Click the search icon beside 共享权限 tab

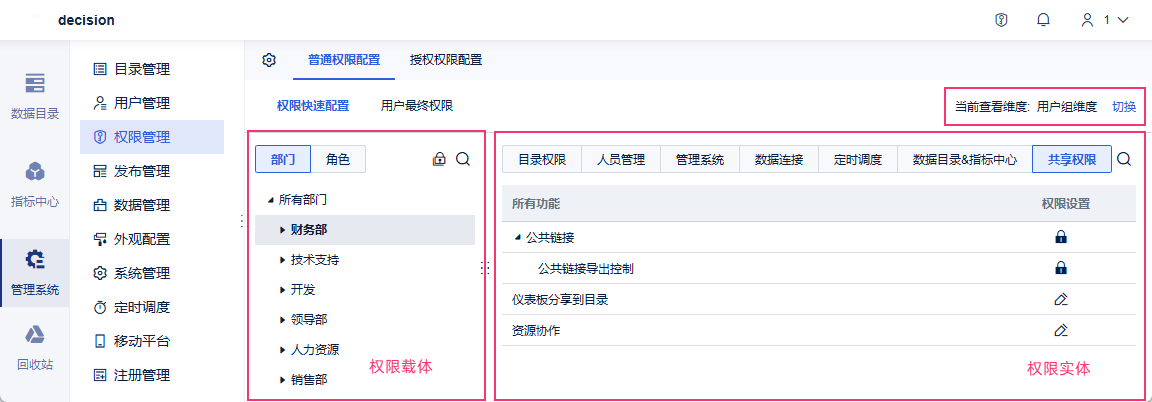tap(1124, 159)
